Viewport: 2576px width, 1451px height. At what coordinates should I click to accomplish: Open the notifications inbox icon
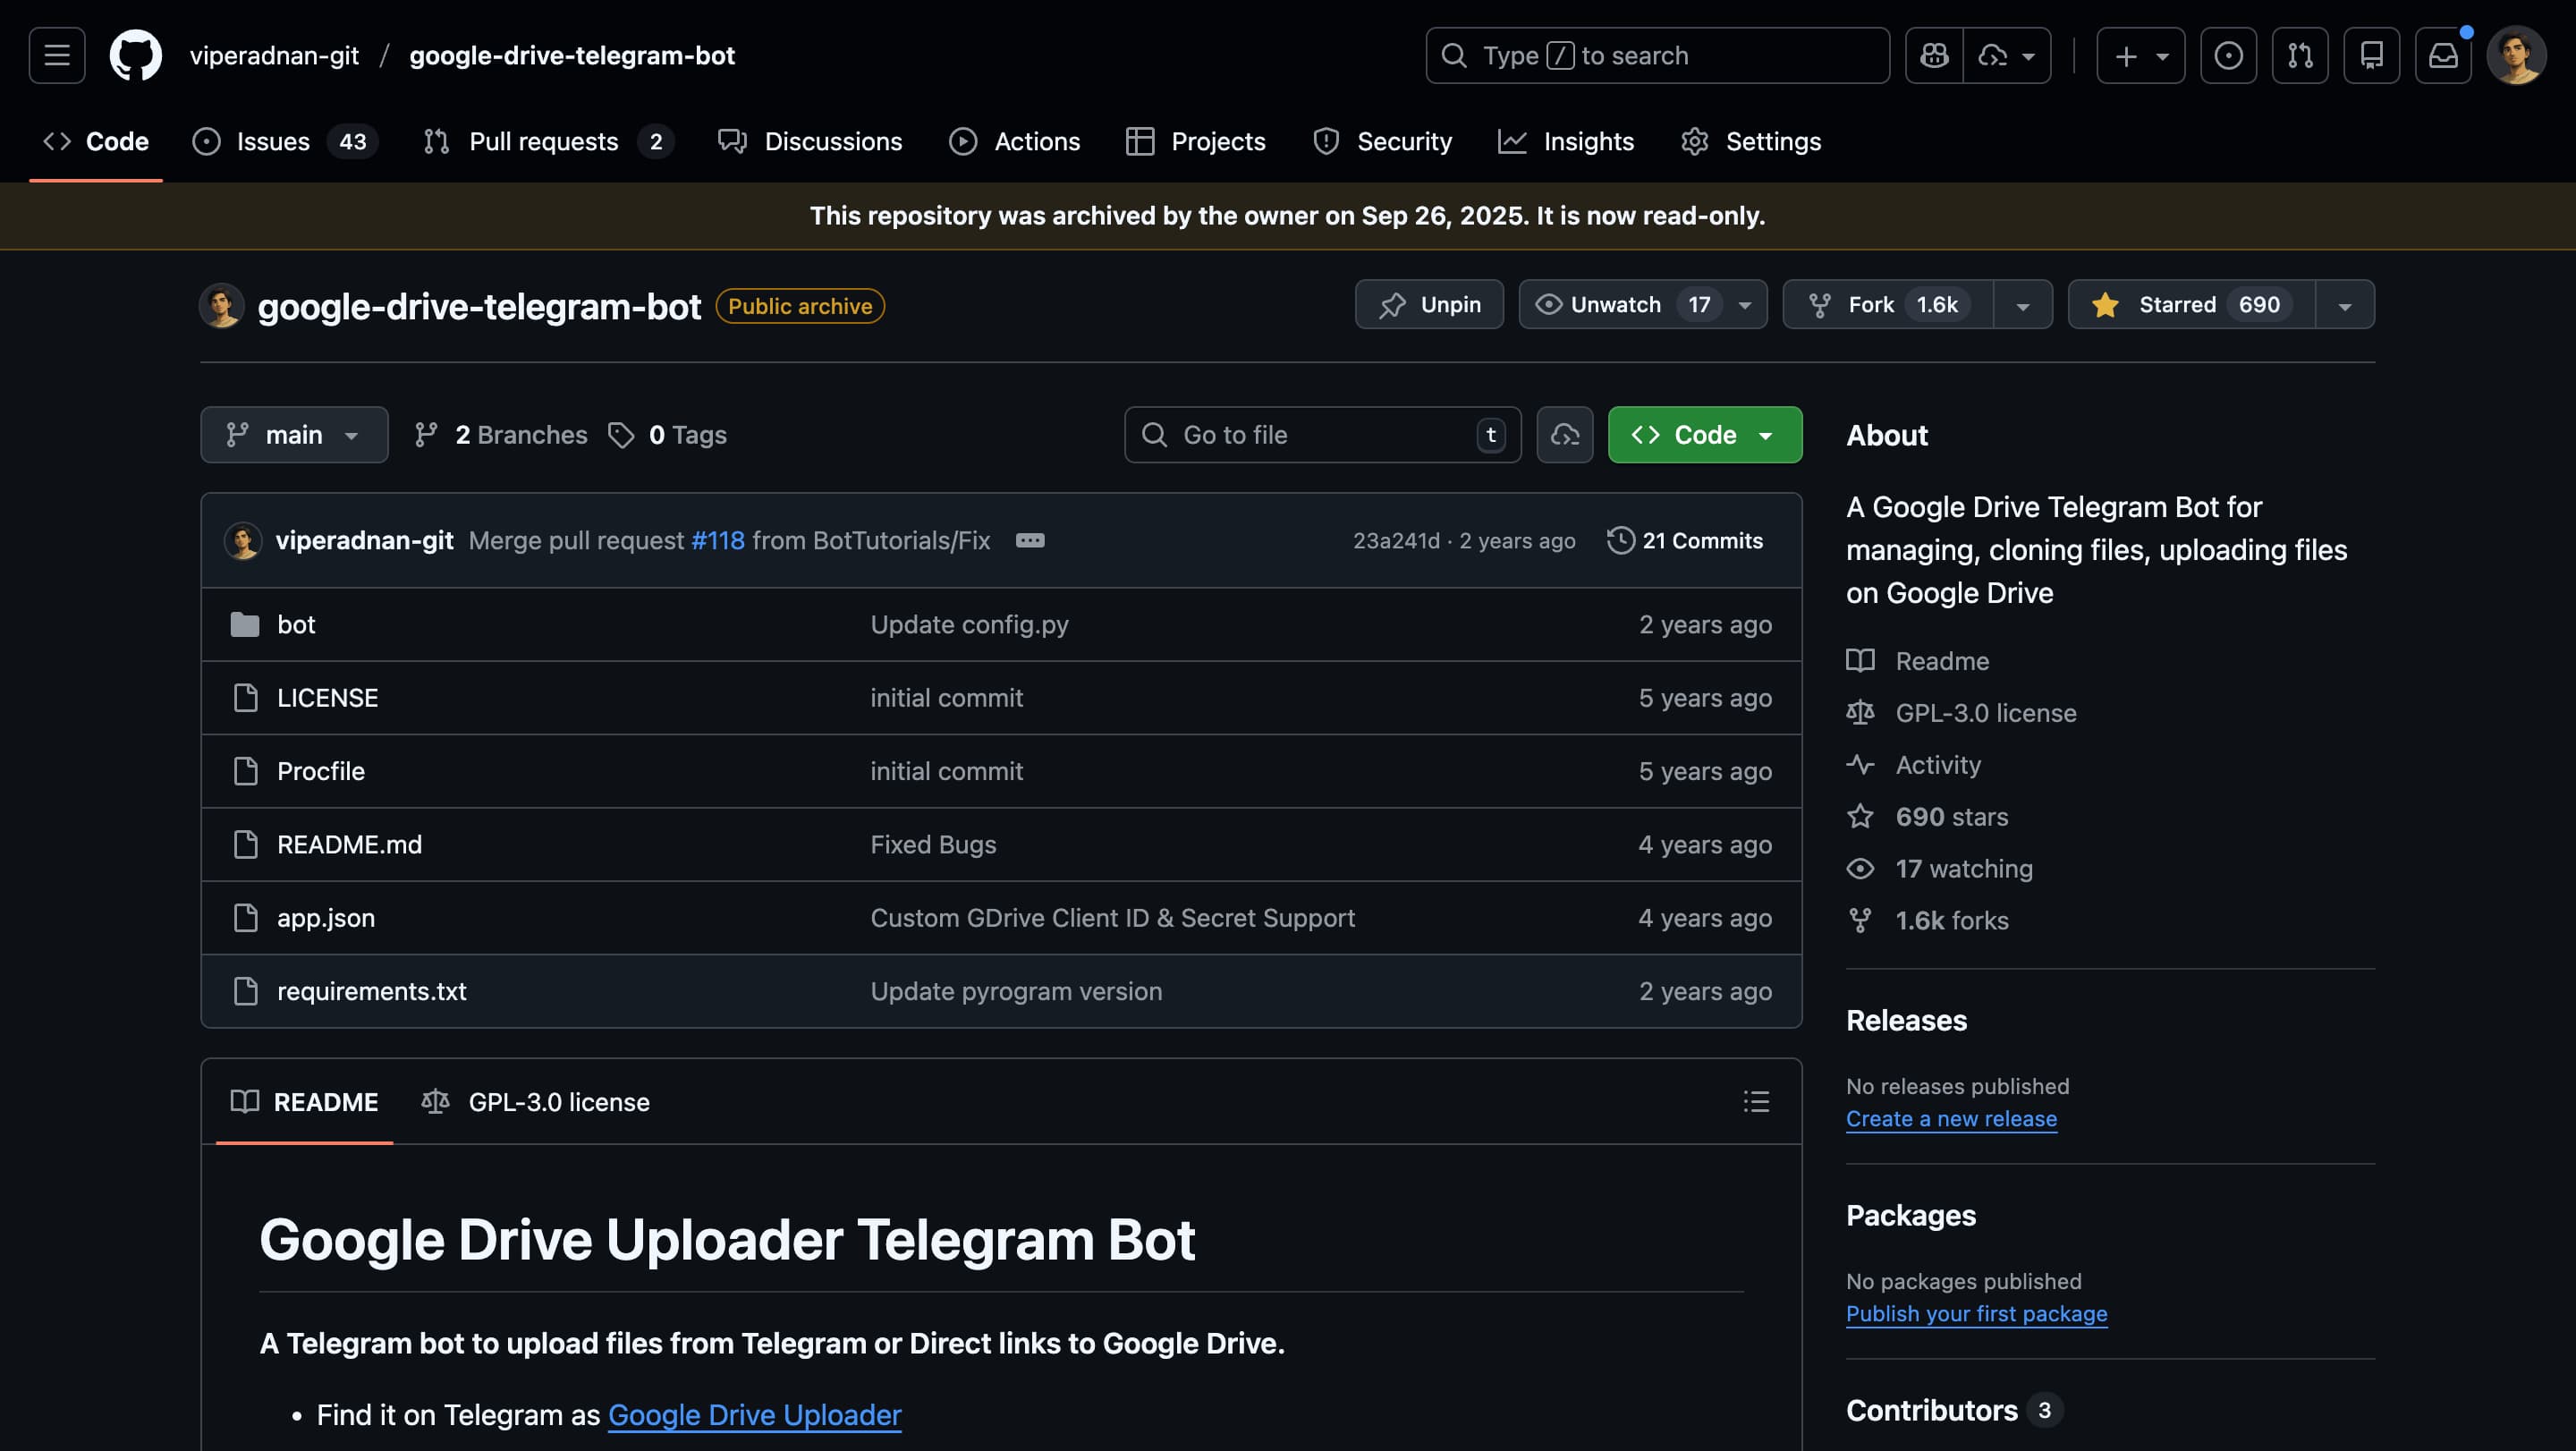tap(2443, 55)
